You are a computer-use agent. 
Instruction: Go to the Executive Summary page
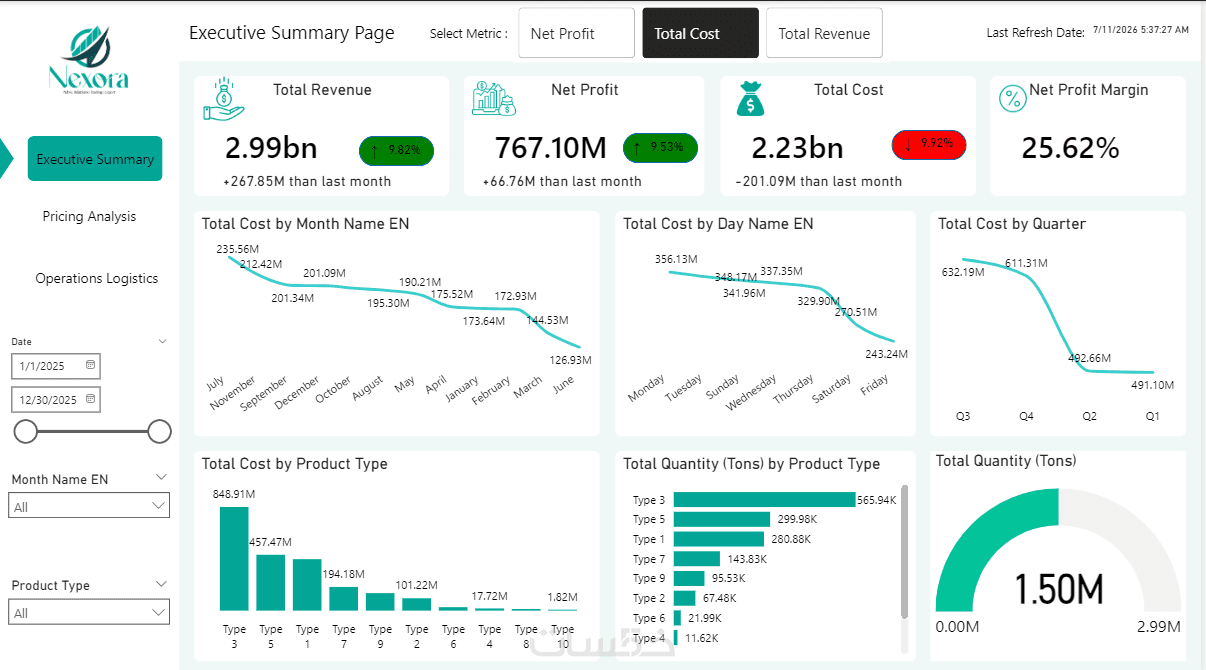95,159
